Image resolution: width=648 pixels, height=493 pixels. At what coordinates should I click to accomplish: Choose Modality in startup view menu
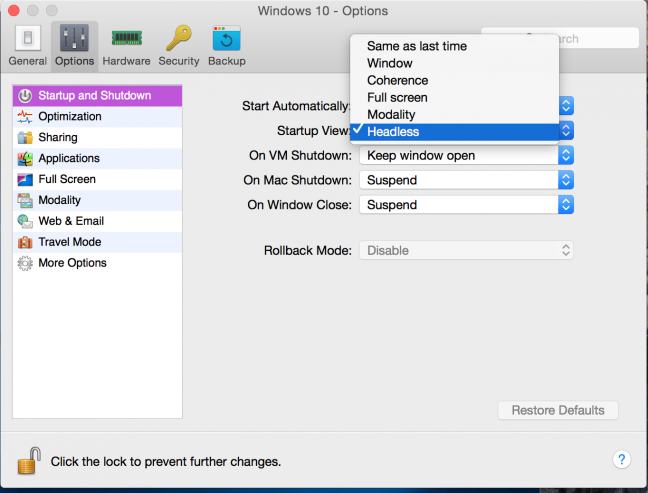point(455,114)
